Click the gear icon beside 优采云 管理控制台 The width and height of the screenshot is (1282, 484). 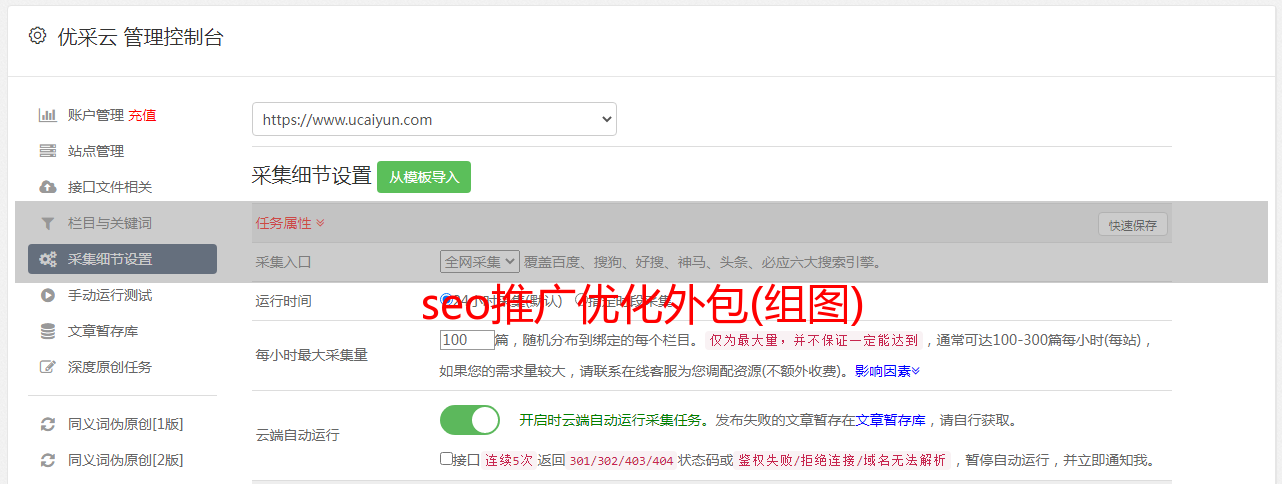[x=37, y=37]
